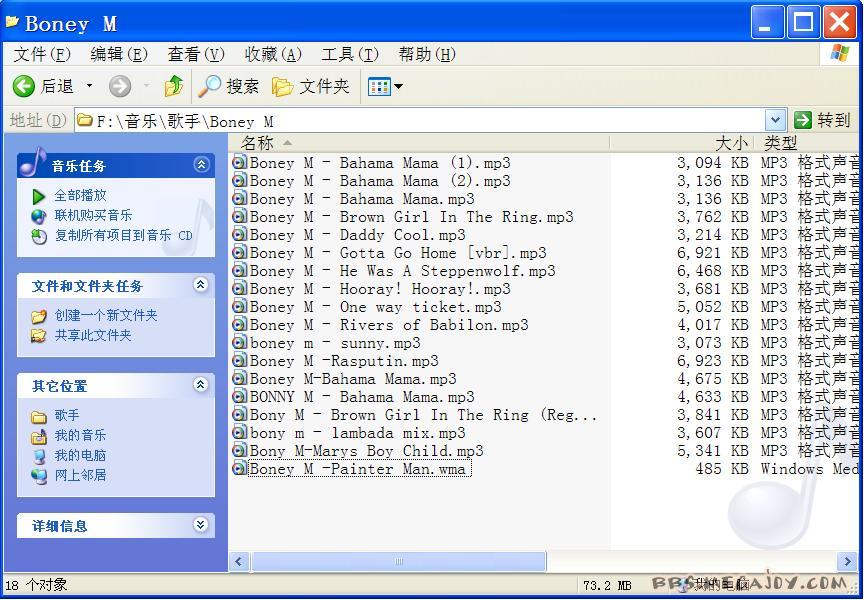The height and width of the screenshot is (600, 864).
Task: Click the My Computer (我的电脑) icon
Action: tap(39, 456)
